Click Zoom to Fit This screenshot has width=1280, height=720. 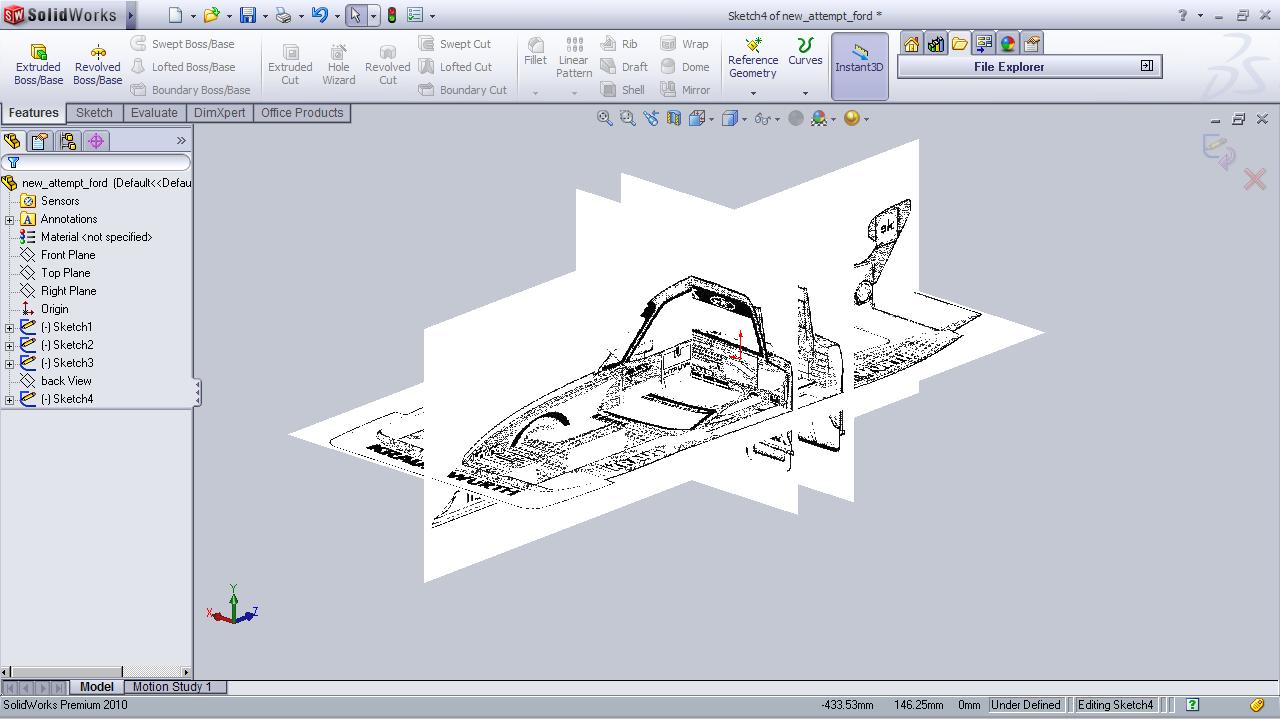[604, 118]
